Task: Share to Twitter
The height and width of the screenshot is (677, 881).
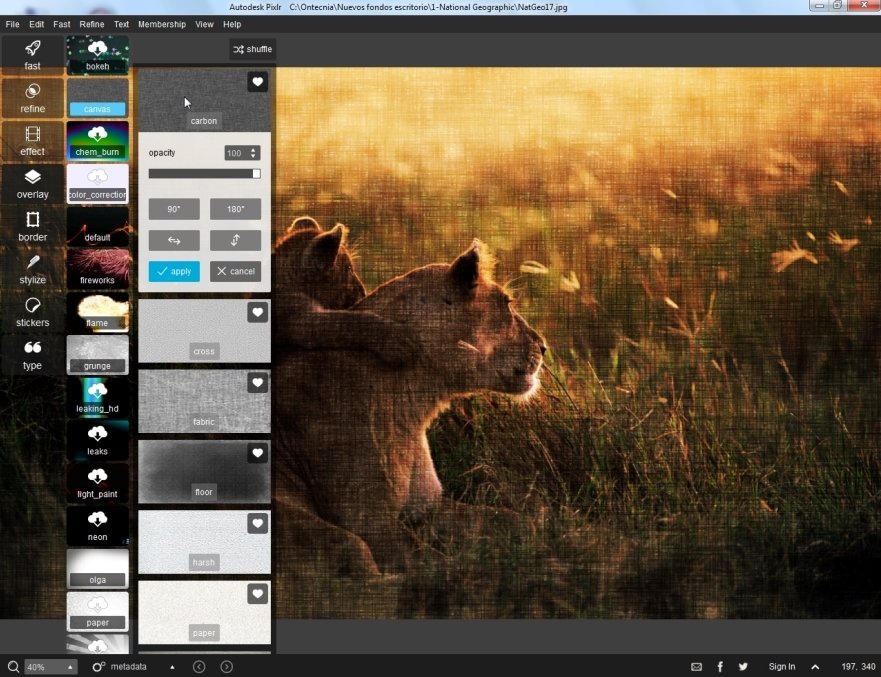Action: (x=743, y=667)
